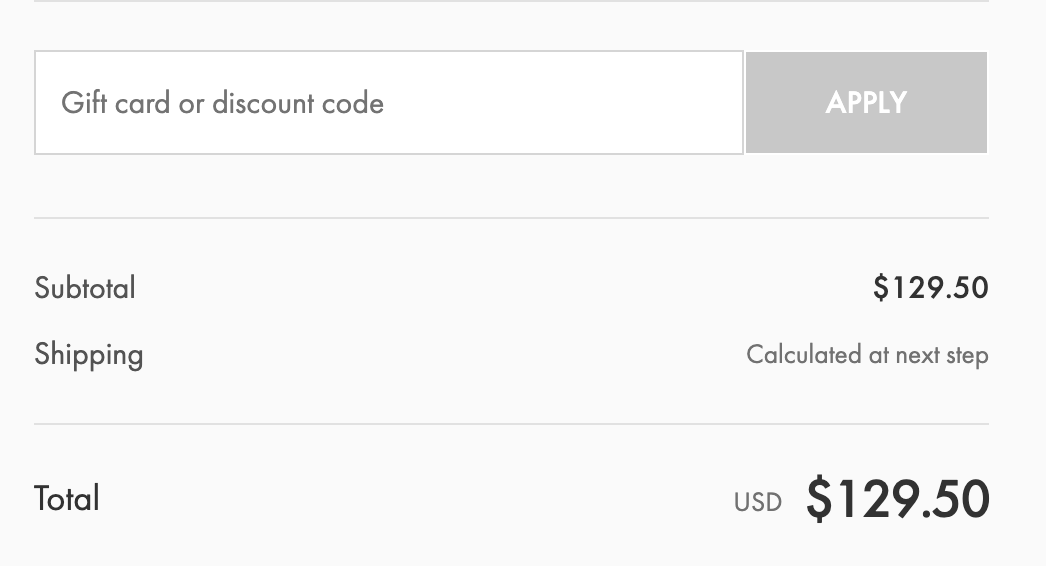The image size is (1046, 566).
Task: Click the Shipping label
Action: pyautogui.click(x=89, y=354)
